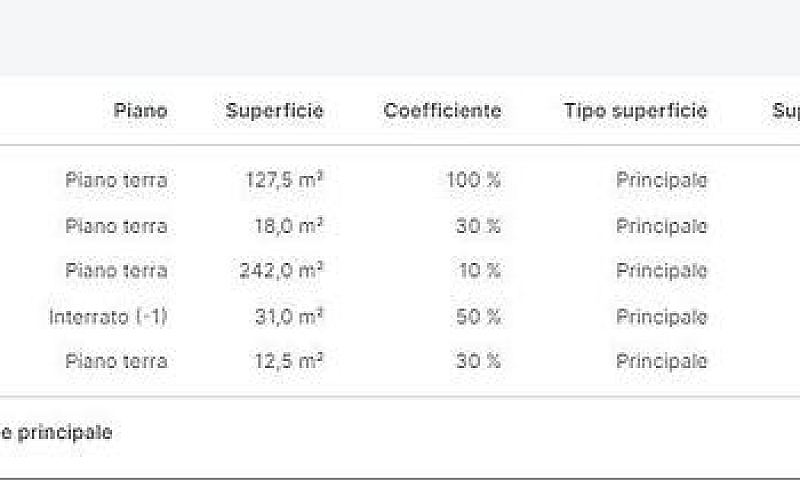
Task: Click the 30 % value beside 18,0 m²
Action: (x=478, y=225)
